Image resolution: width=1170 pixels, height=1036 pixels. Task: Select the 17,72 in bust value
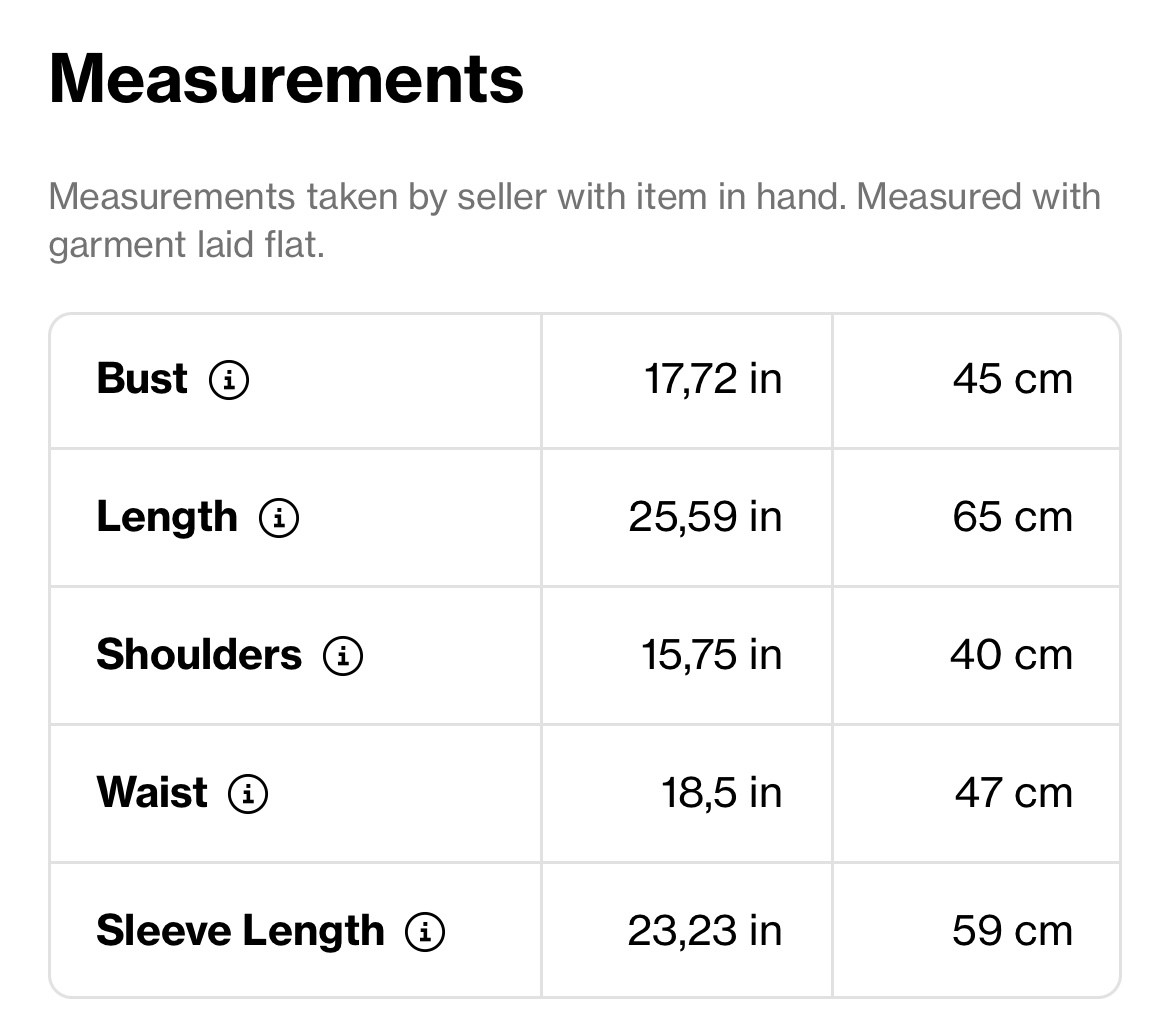[713, 379]
